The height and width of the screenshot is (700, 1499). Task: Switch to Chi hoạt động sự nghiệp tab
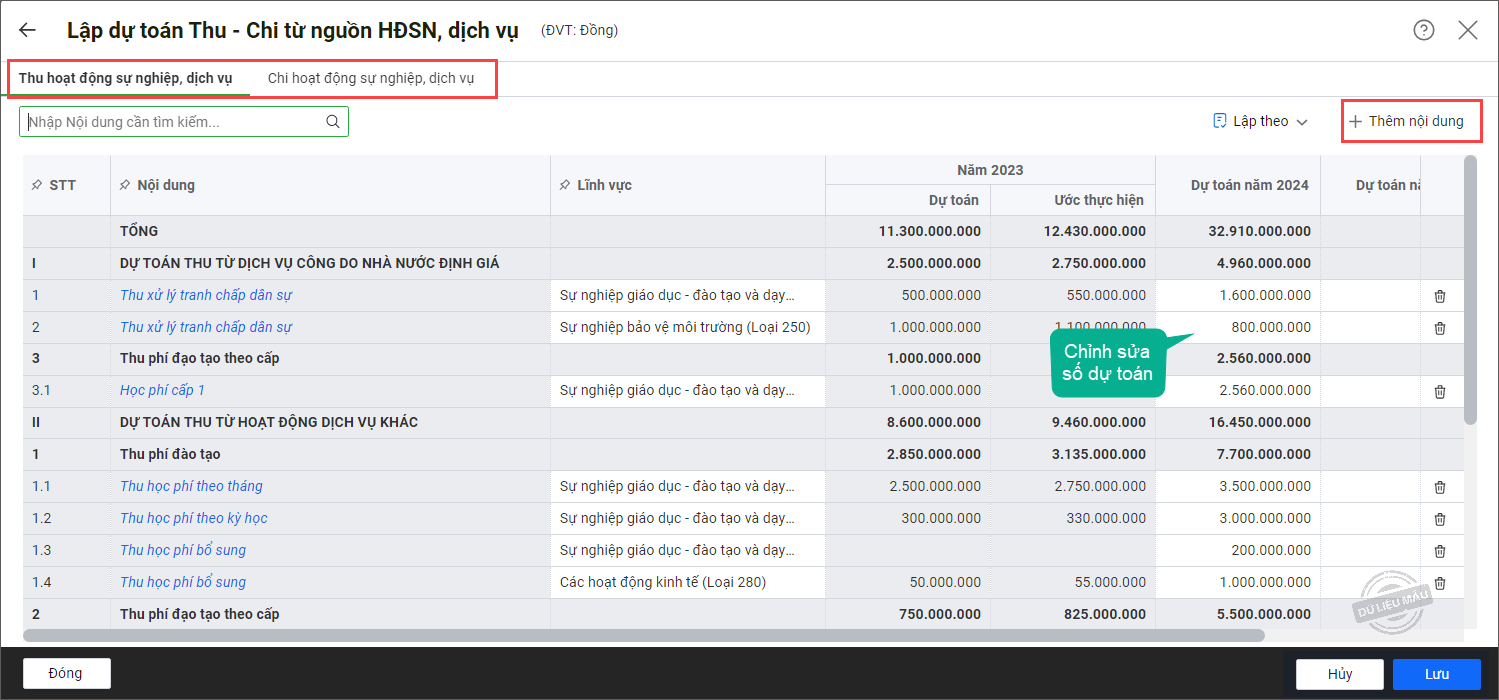[x=371, y=78]
